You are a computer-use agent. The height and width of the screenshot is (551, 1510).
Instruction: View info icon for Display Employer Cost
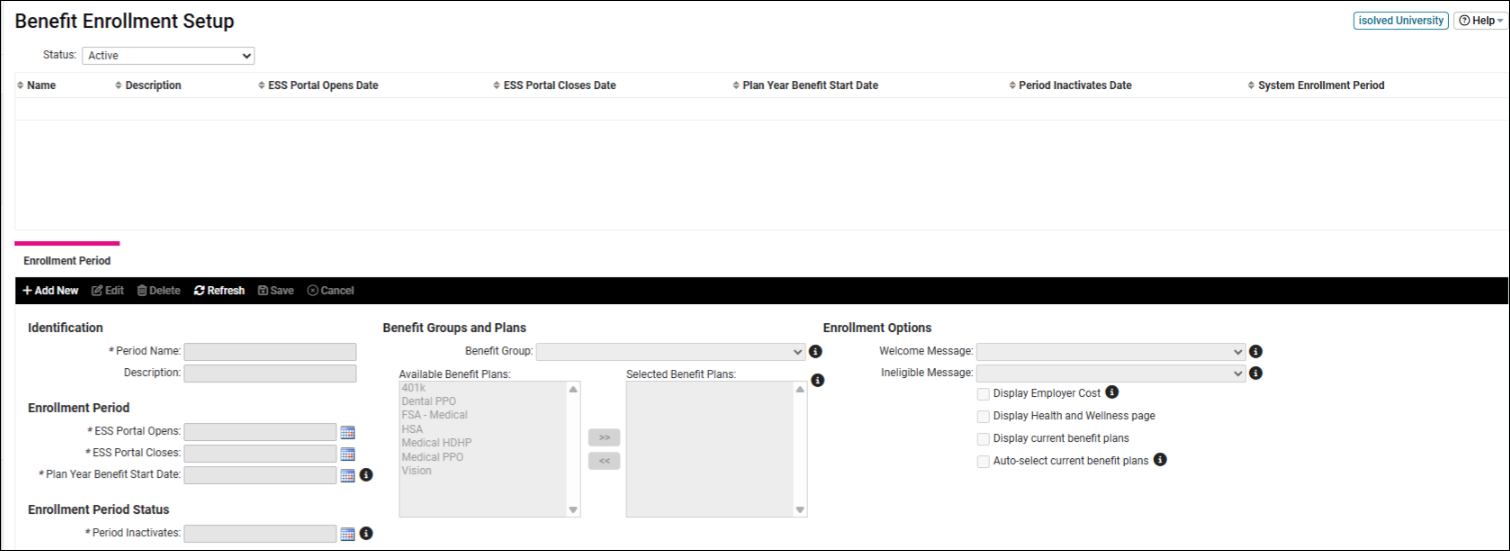(x=1112, y=393)
